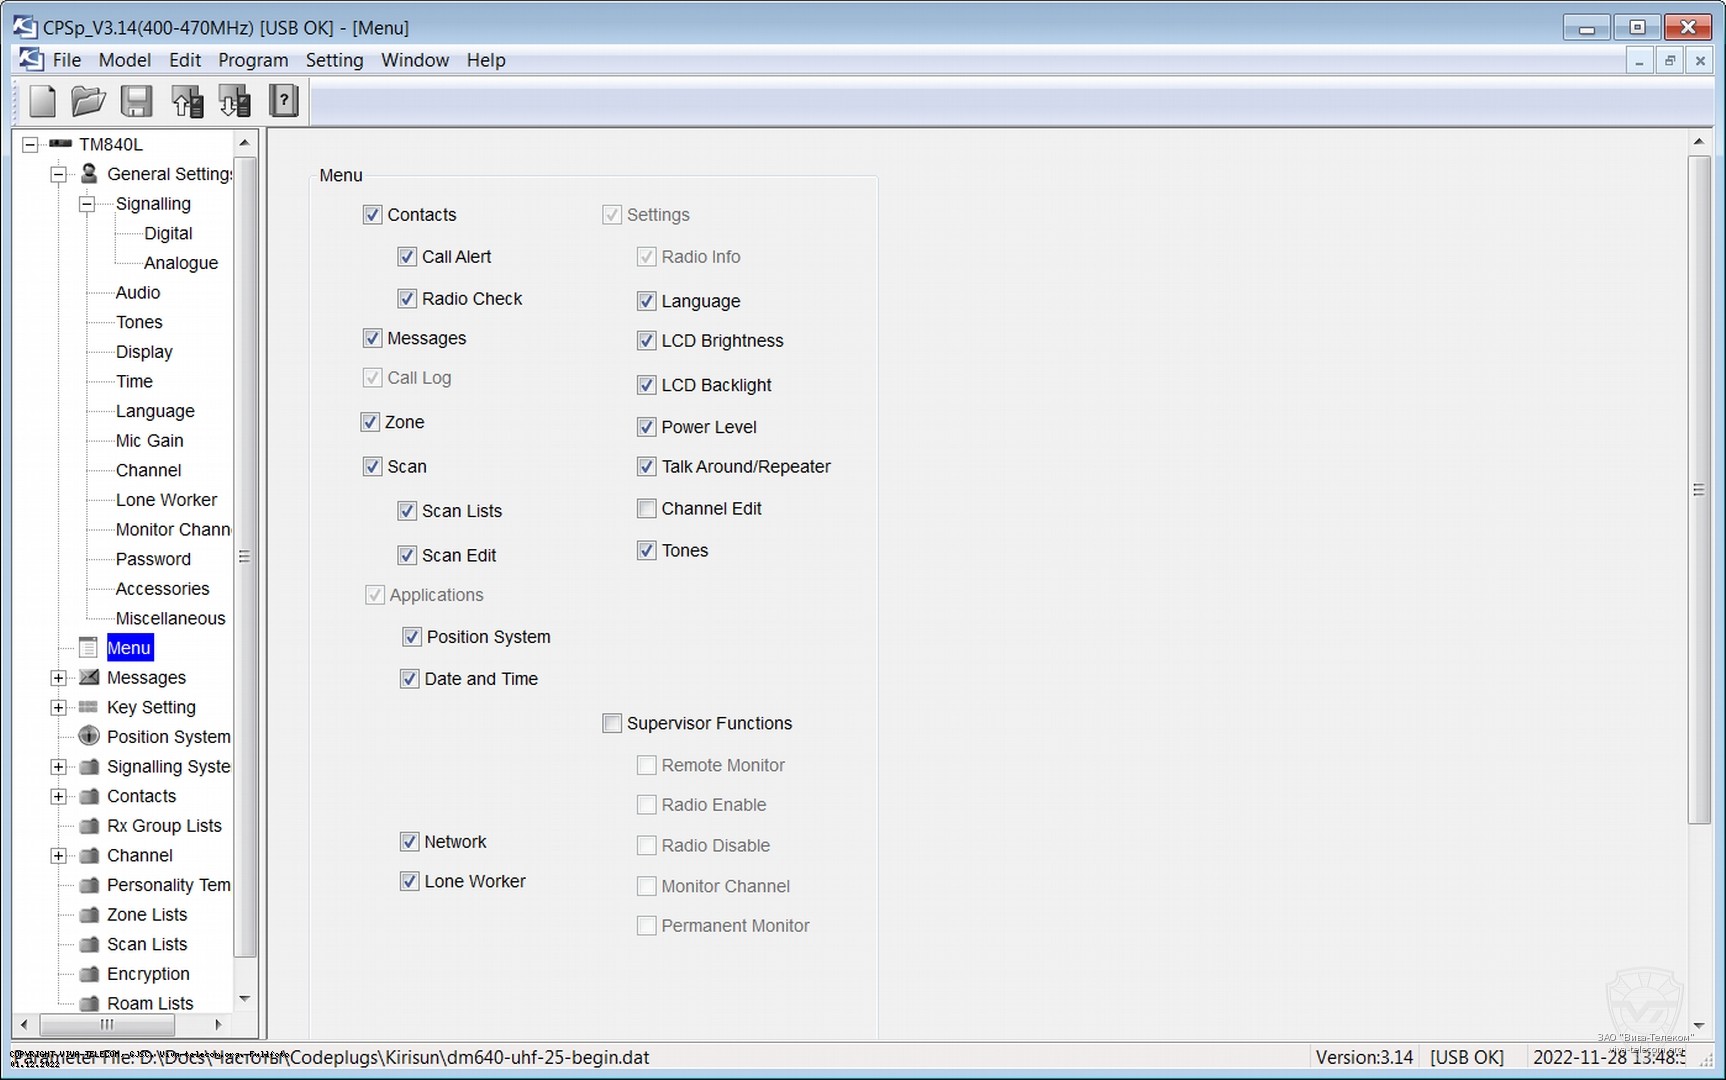
Task: Expand the Channel folder node
Action: click(59, 856)
